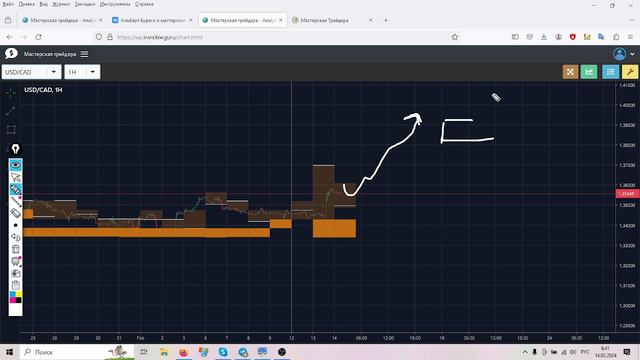
Task: Toggle the eye visibility tool in drawing panel
Action: coord(16,165)
